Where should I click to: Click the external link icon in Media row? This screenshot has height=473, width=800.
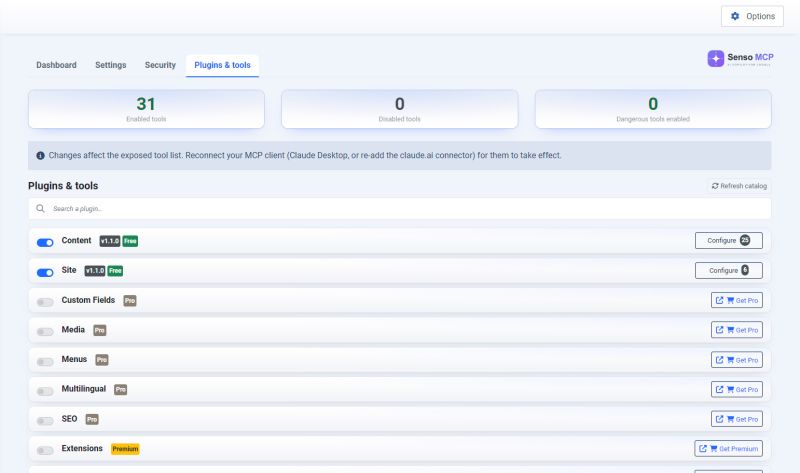(719, 330)
